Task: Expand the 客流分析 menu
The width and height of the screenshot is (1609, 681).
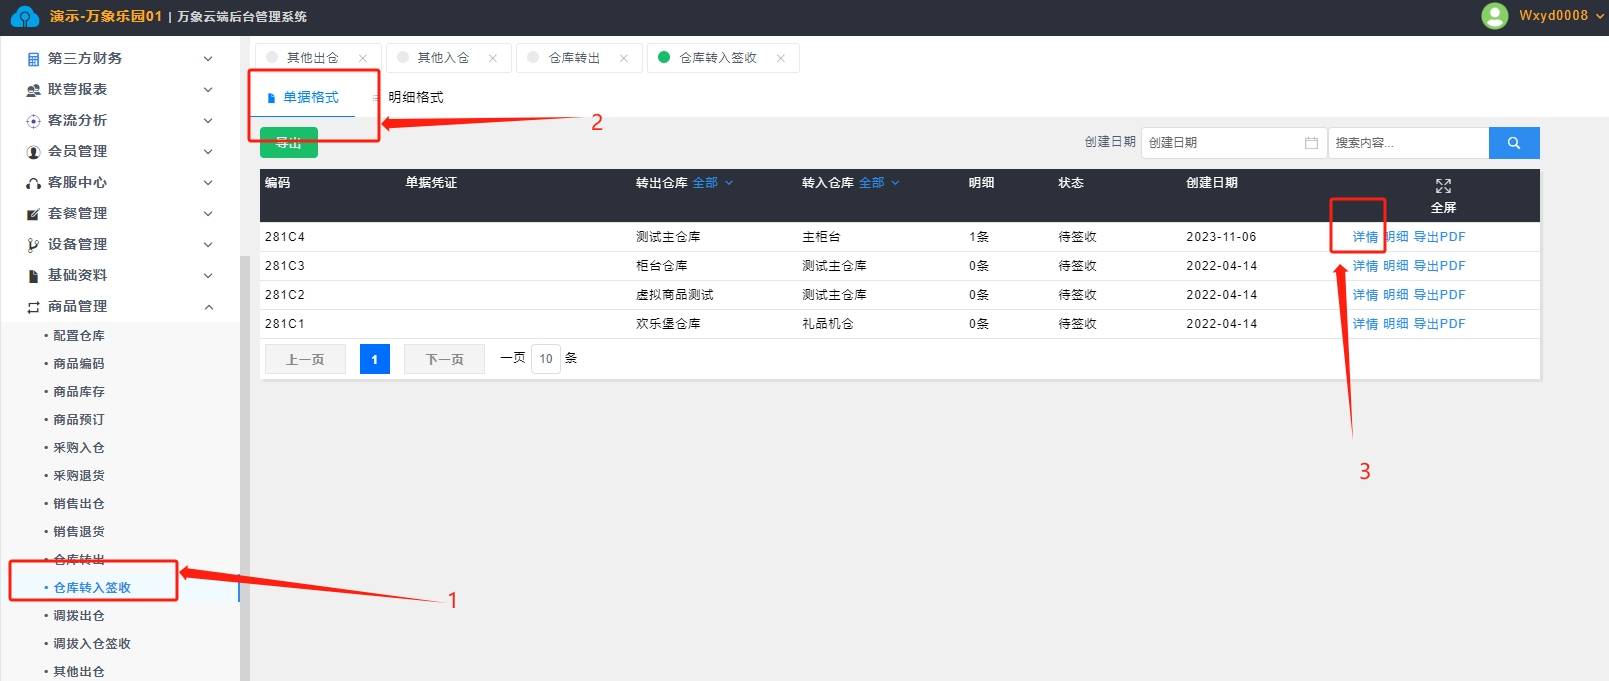Action: pos(208,120)
